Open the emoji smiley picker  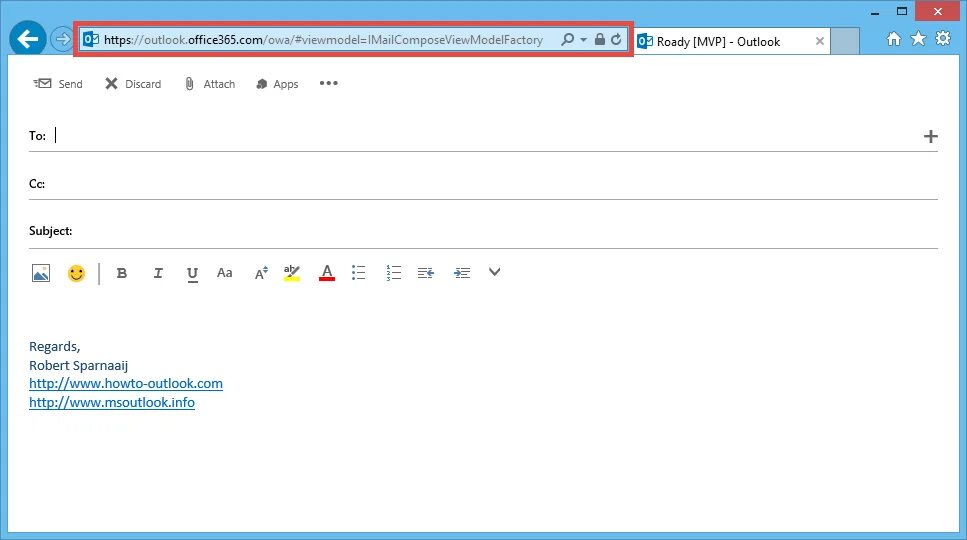click(x=76, y=273)
